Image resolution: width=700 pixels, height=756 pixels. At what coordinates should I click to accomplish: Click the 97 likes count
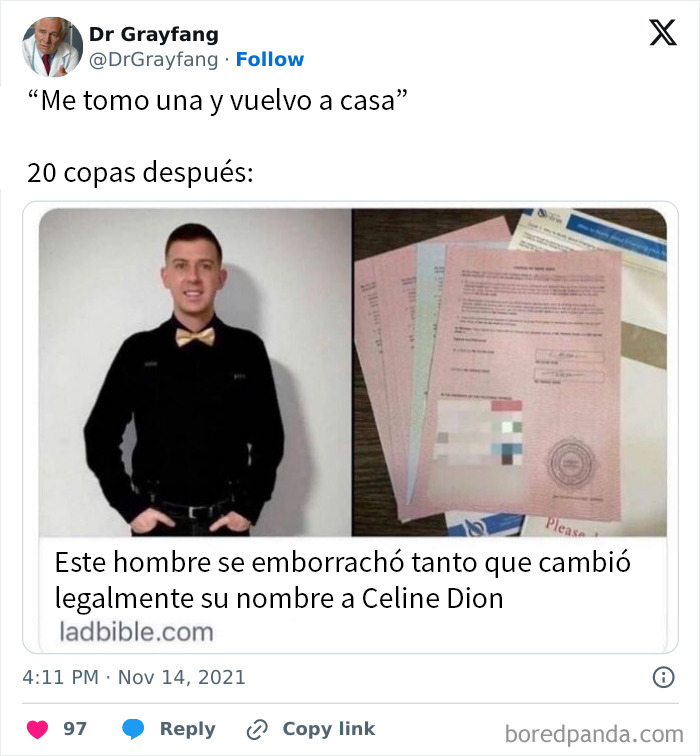click(75, 729)
